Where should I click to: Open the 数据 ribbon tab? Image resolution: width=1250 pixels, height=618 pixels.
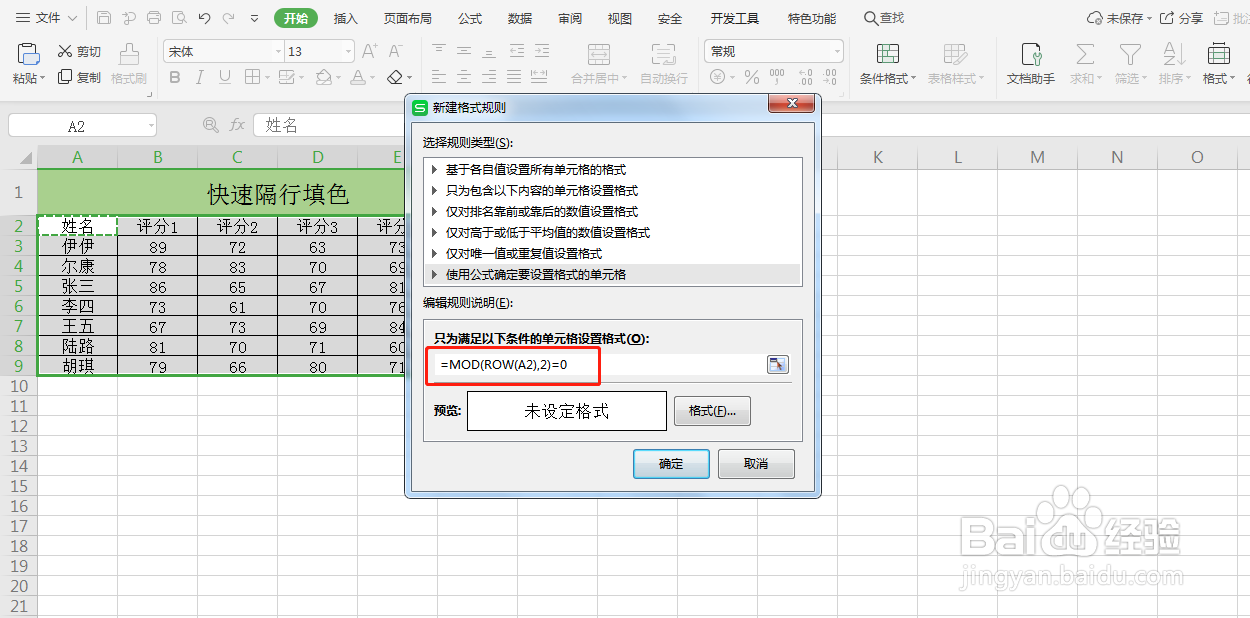click(519, 17)
